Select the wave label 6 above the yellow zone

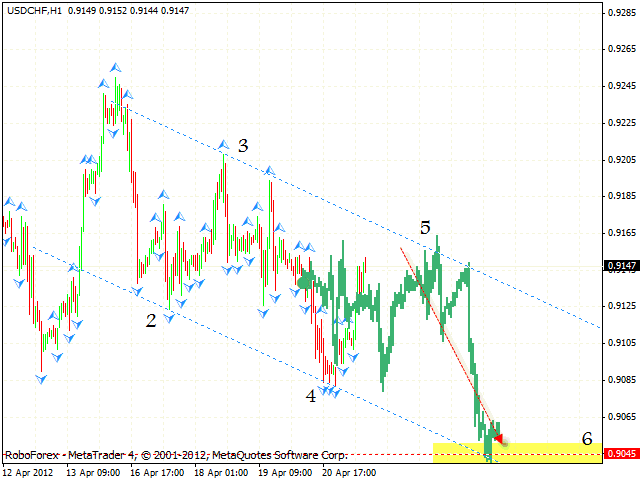point(587,439)
